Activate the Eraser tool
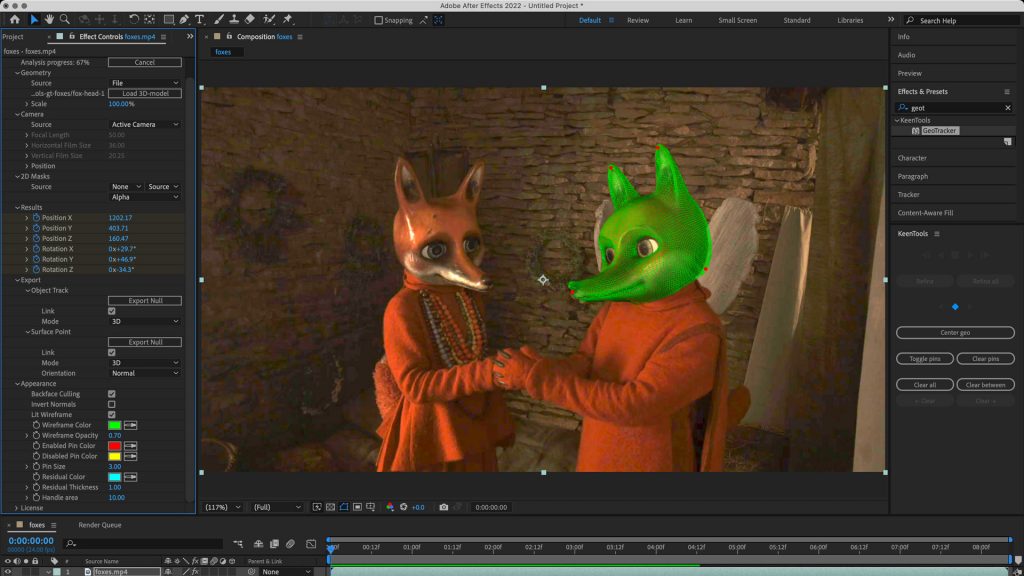This screenshot has width=1024, height=576. coord(250,19)
